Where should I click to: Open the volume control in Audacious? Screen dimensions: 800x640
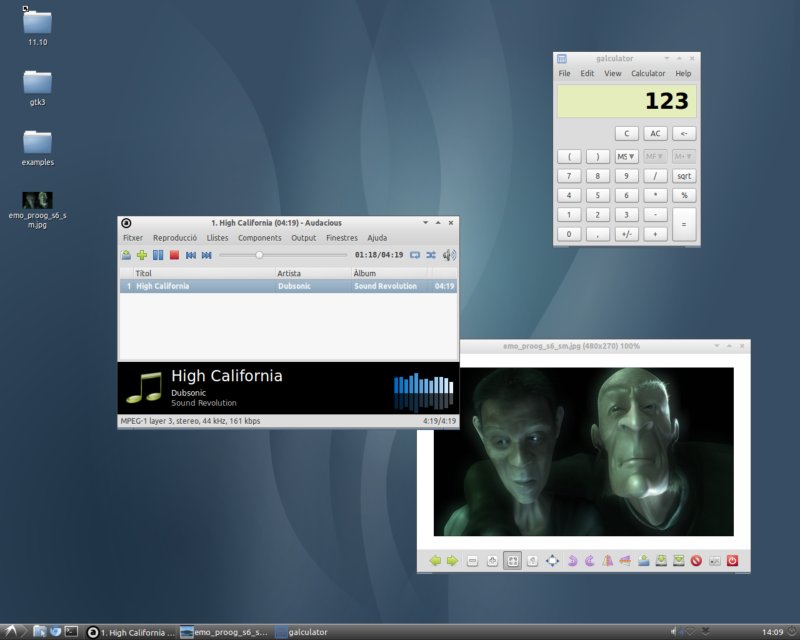pos(449,255)
